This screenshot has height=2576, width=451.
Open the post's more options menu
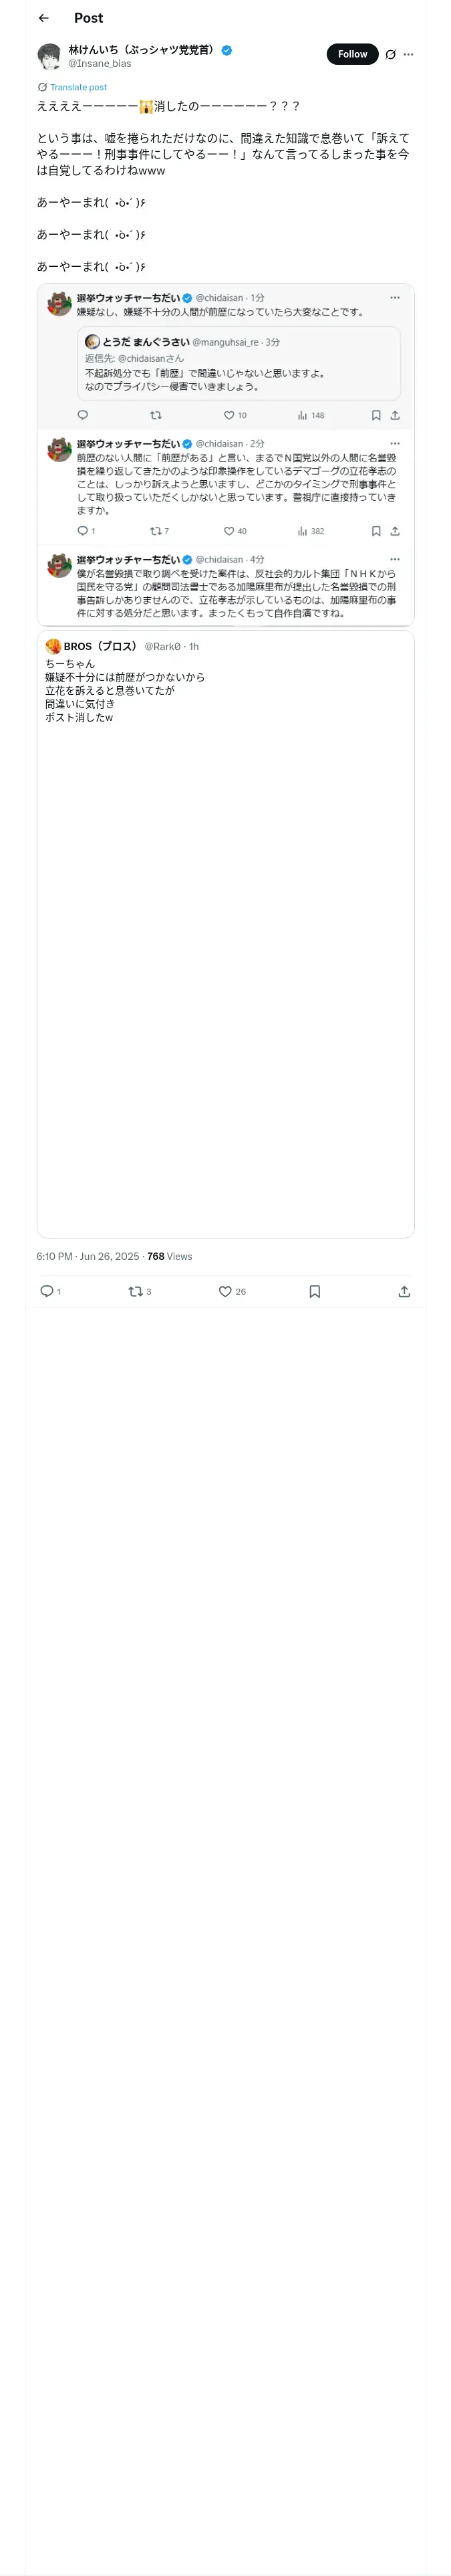[x=408, y=55]
